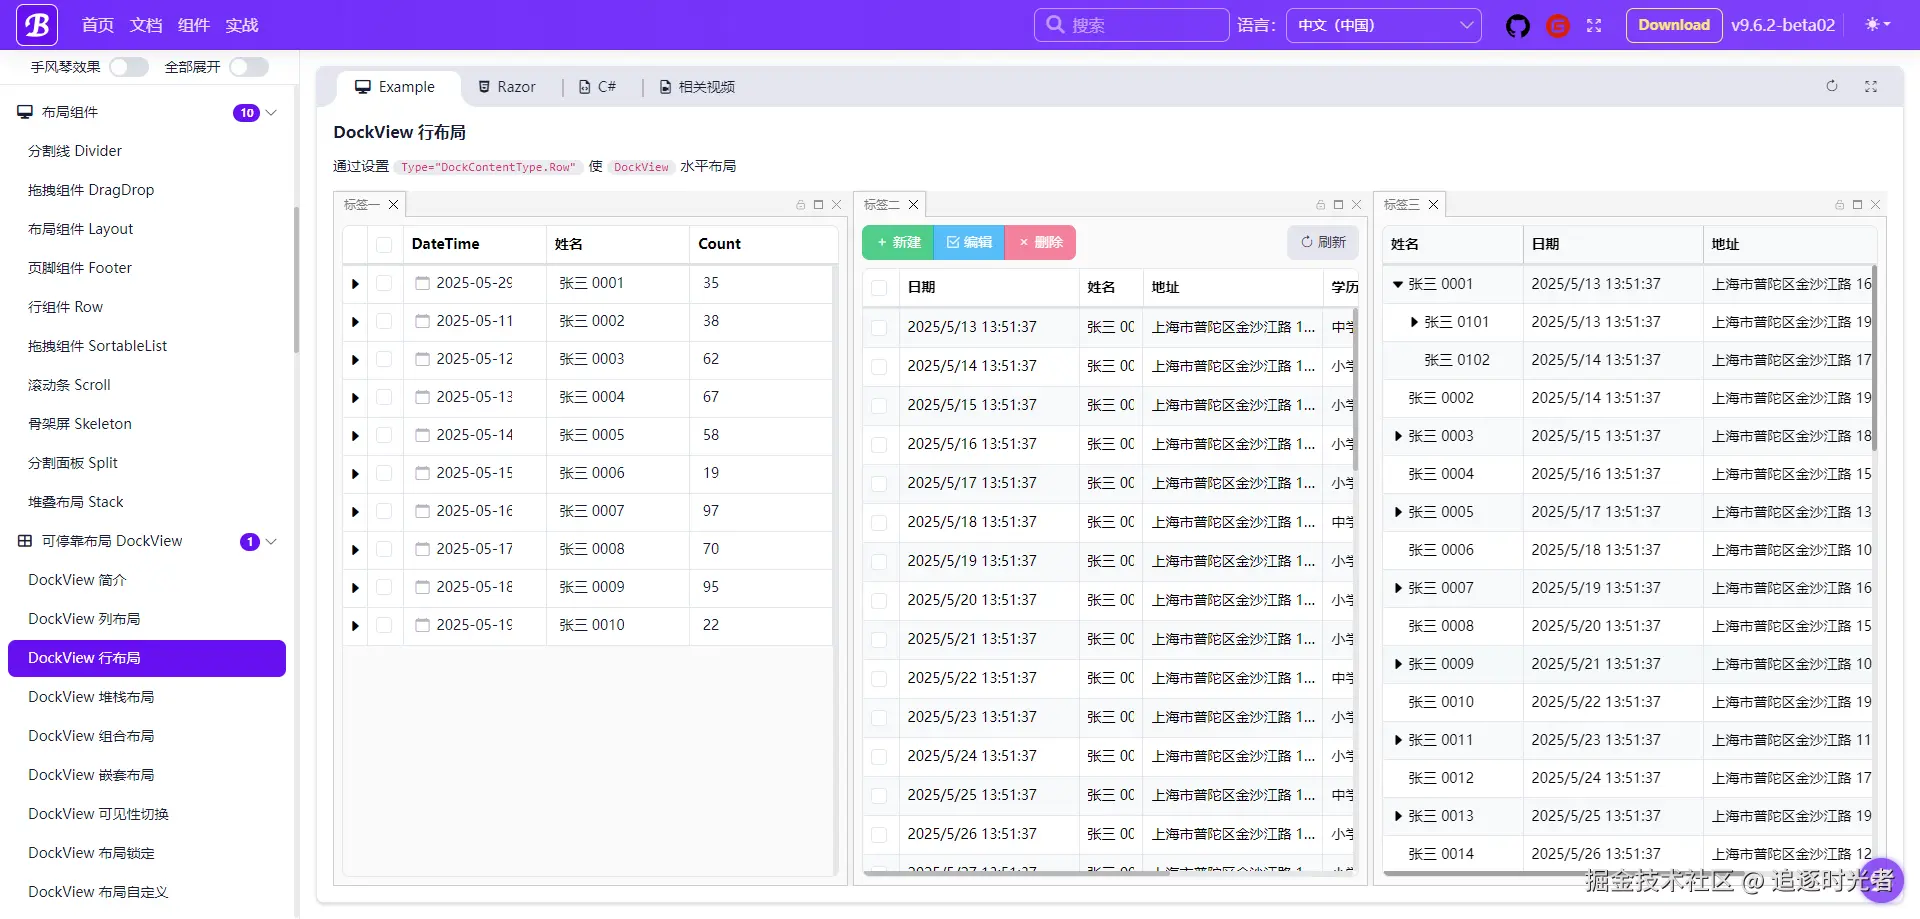
Task: Check the select-all box in 标签二 table
Action: click(x=879, y=288)
